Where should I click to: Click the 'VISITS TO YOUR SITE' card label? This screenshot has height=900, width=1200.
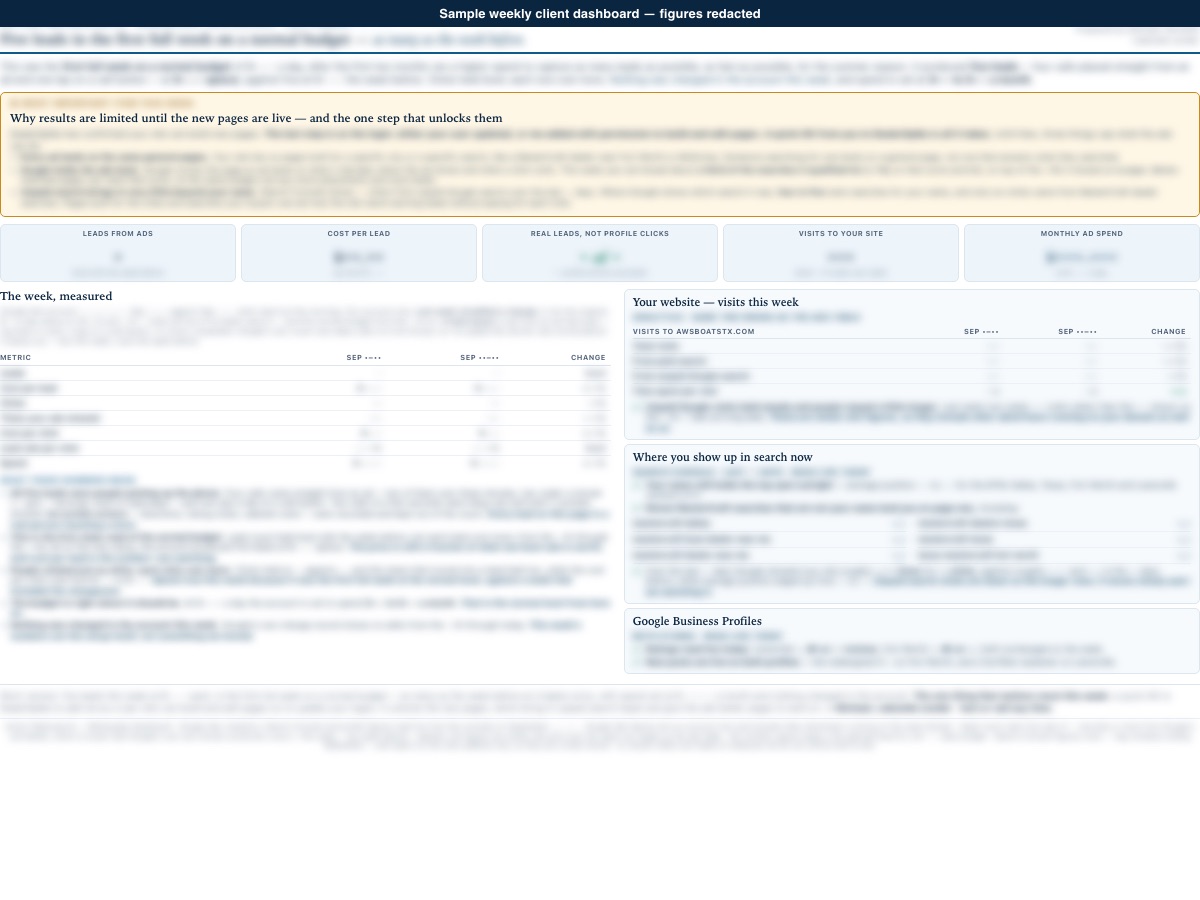[x=841, y=233]
